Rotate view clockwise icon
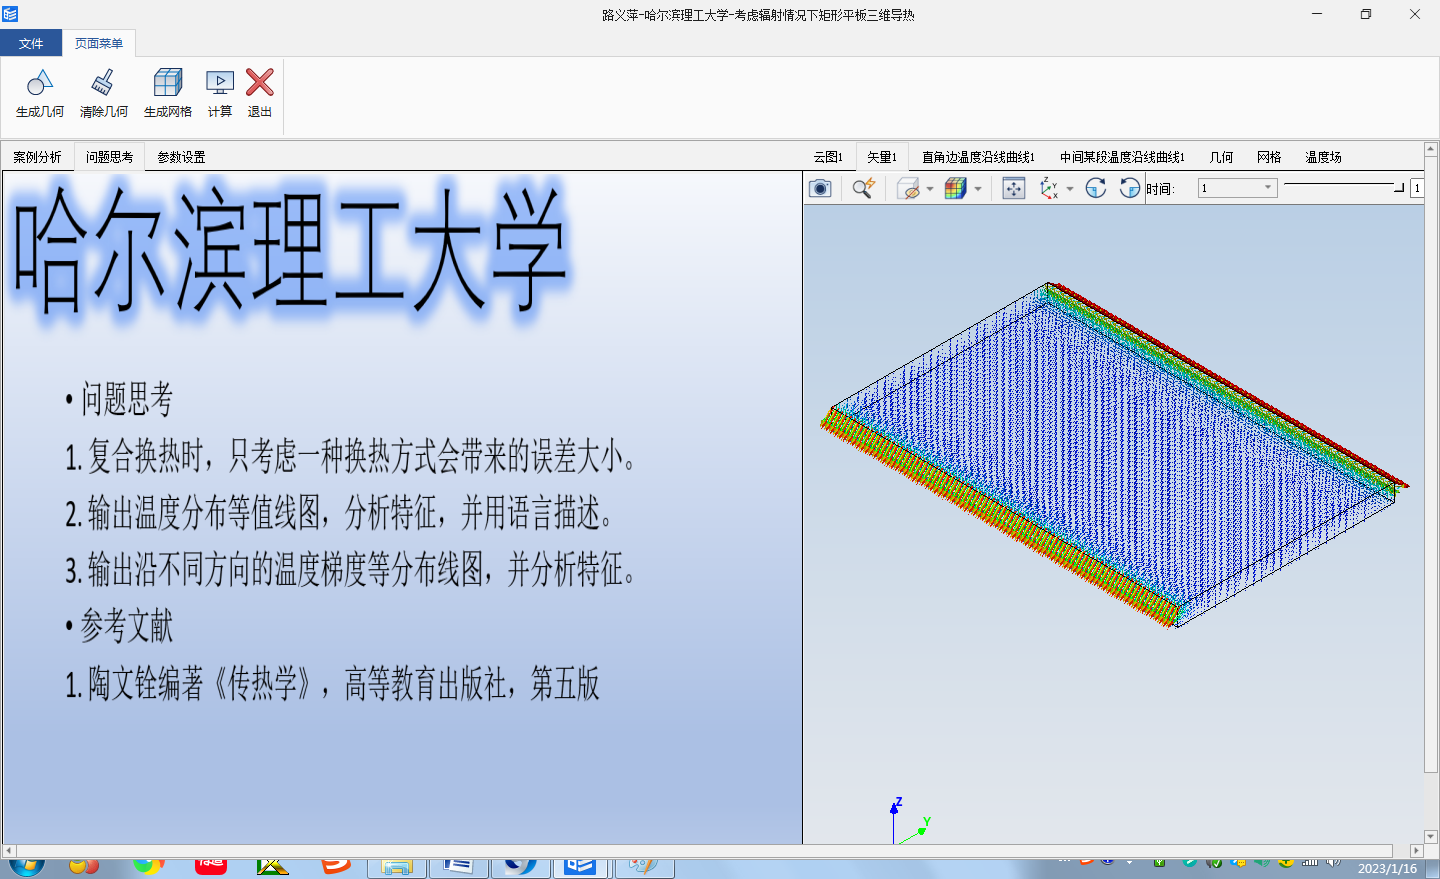Image resolution: width=1440 pixels, height=879 pixels. click(1096, 188)
